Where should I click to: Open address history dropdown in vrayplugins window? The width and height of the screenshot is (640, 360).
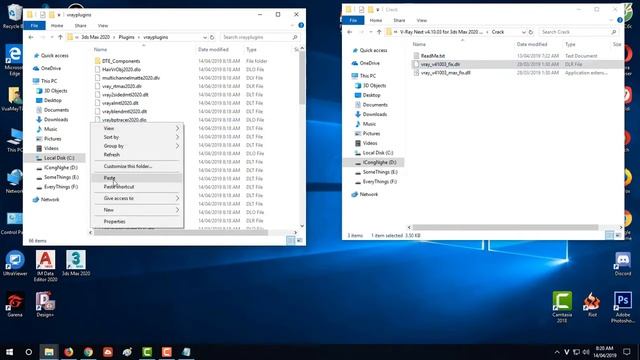[204, 37]
